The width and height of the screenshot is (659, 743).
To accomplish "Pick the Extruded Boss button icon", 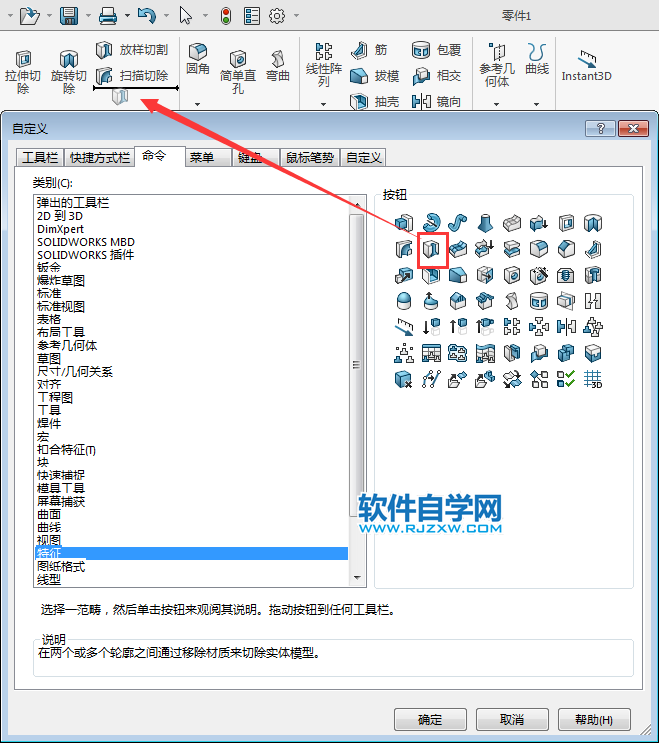I will tap(404, 222).
